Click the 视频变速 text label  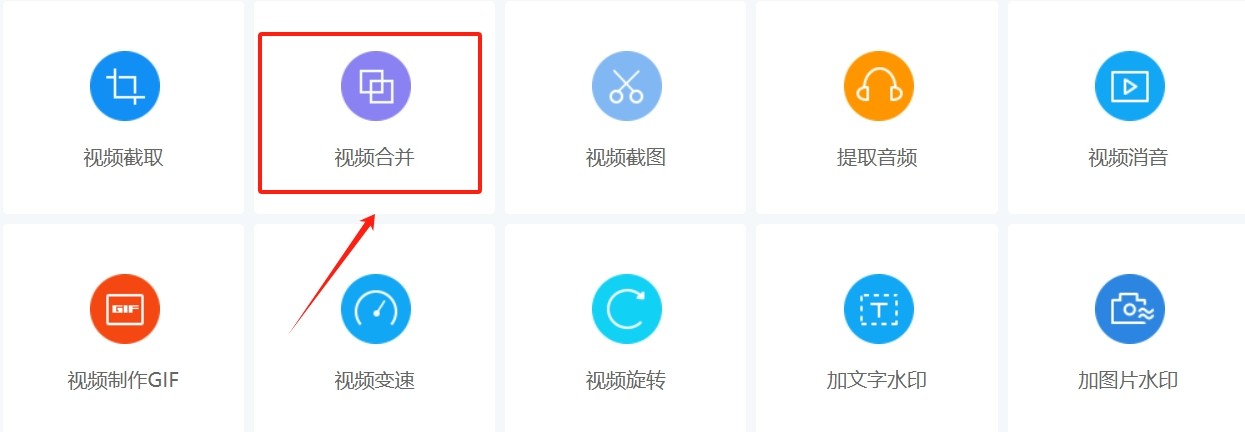pos(374,381)
